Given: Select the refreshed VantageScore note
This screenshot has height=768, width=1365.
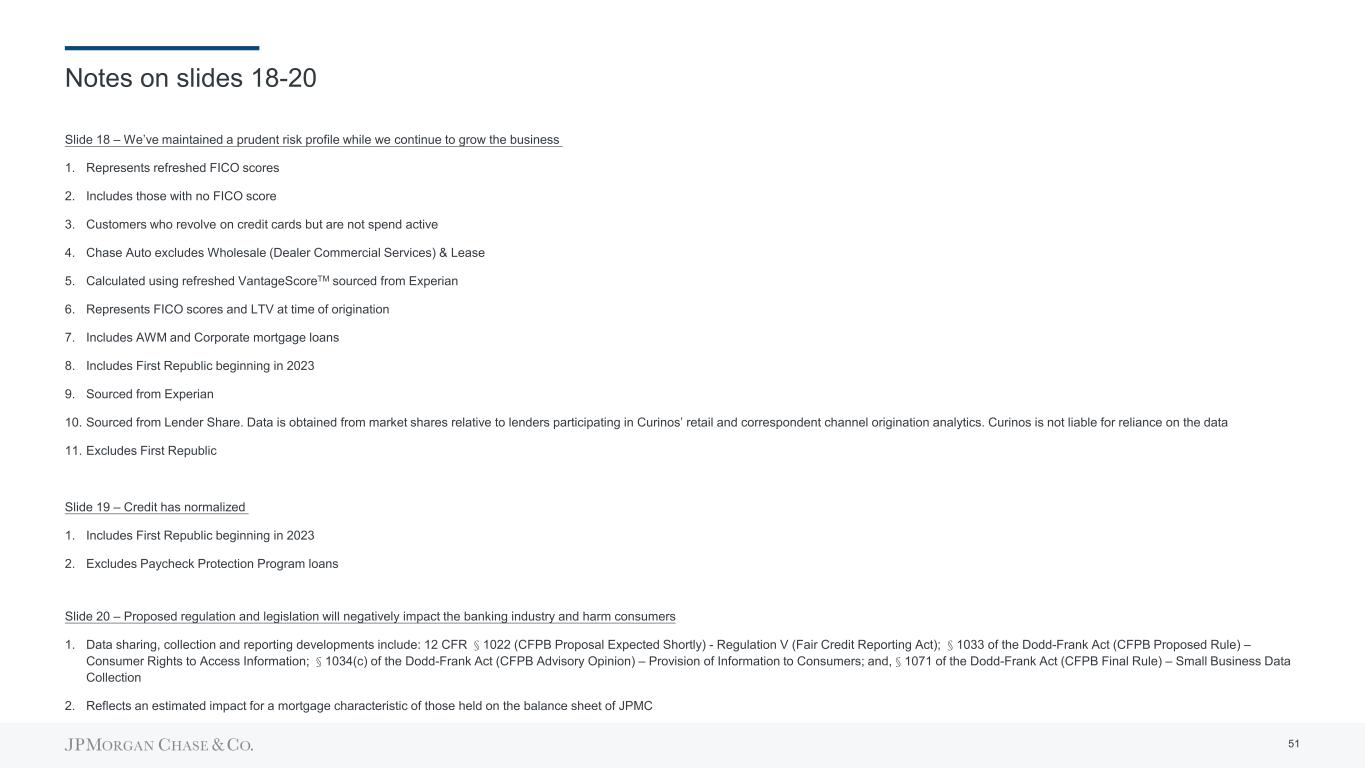Looking at the screenshot, I should [271, 281].
